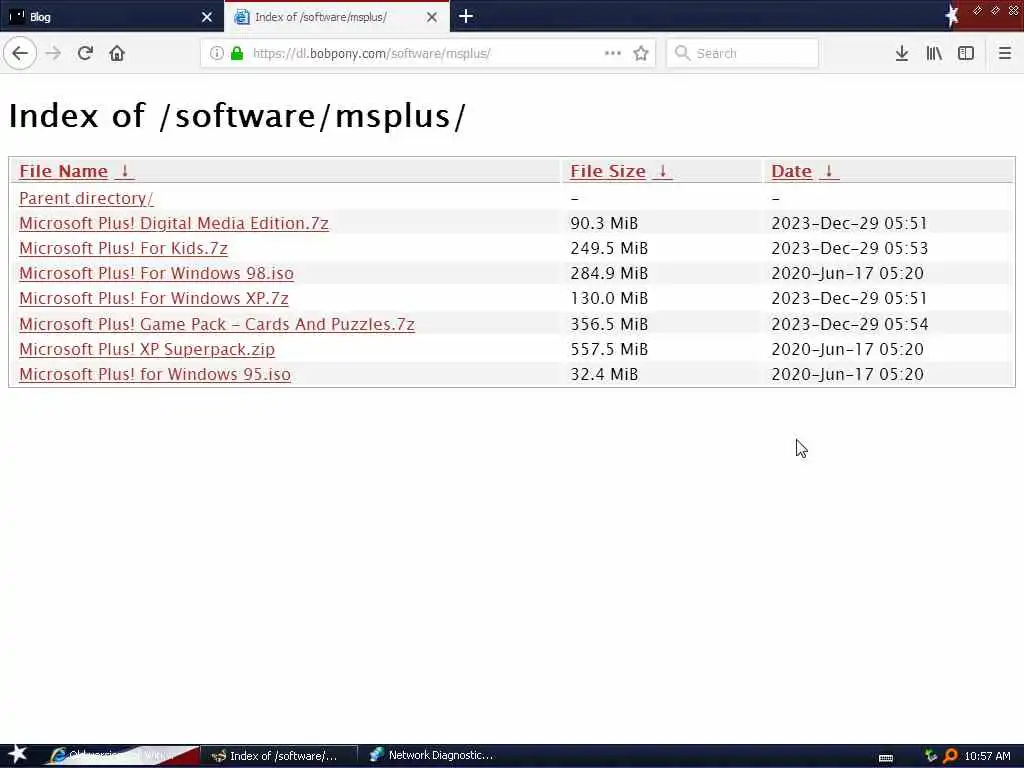Click the Index of /software/msplus/ page heading

click(x=237, y=116)
